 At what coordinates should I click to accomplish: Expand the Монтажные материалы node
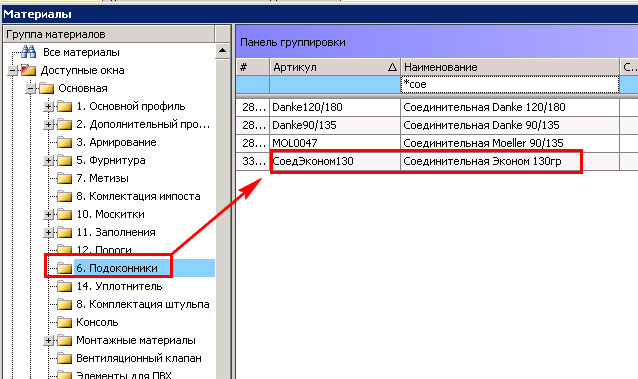[48, 340]
